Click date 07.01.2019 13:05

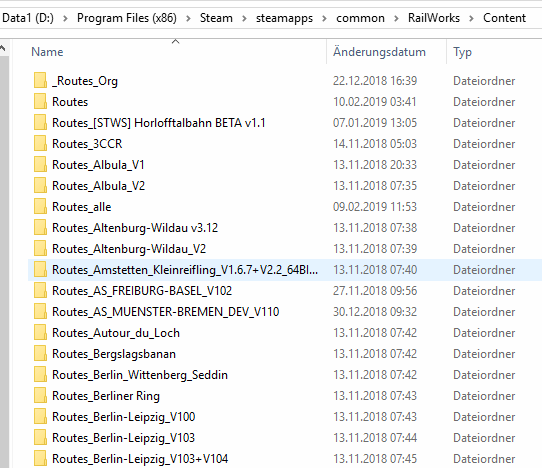coord(375,123)
